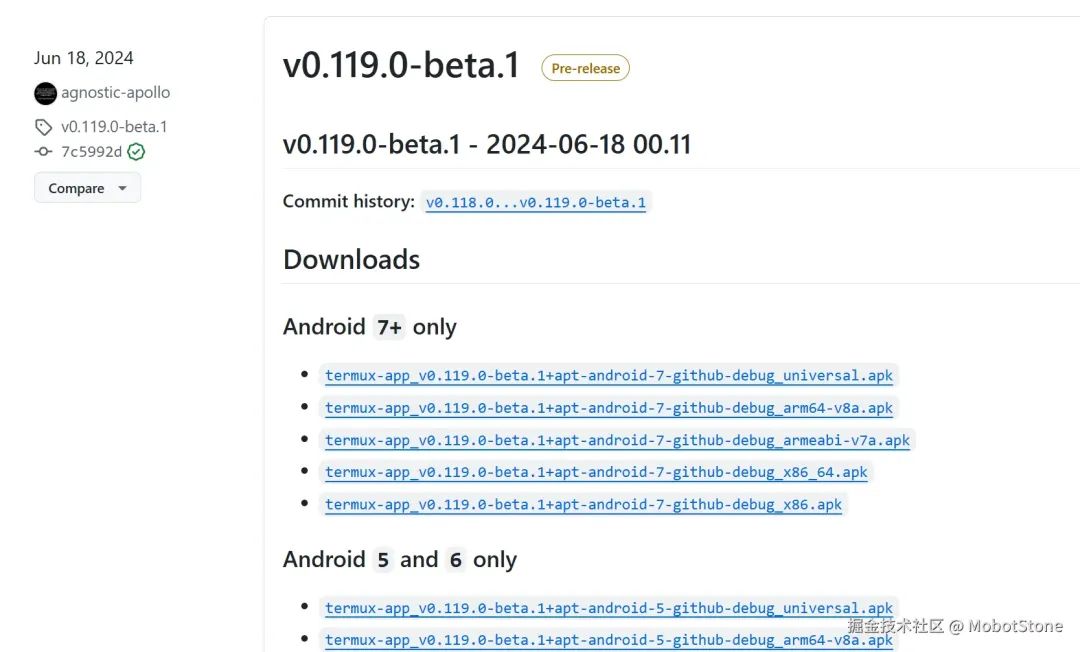Click the agnostic-apollo avatar image
This screenshot has height=652, width=1080.
click(x=45, y=93)
